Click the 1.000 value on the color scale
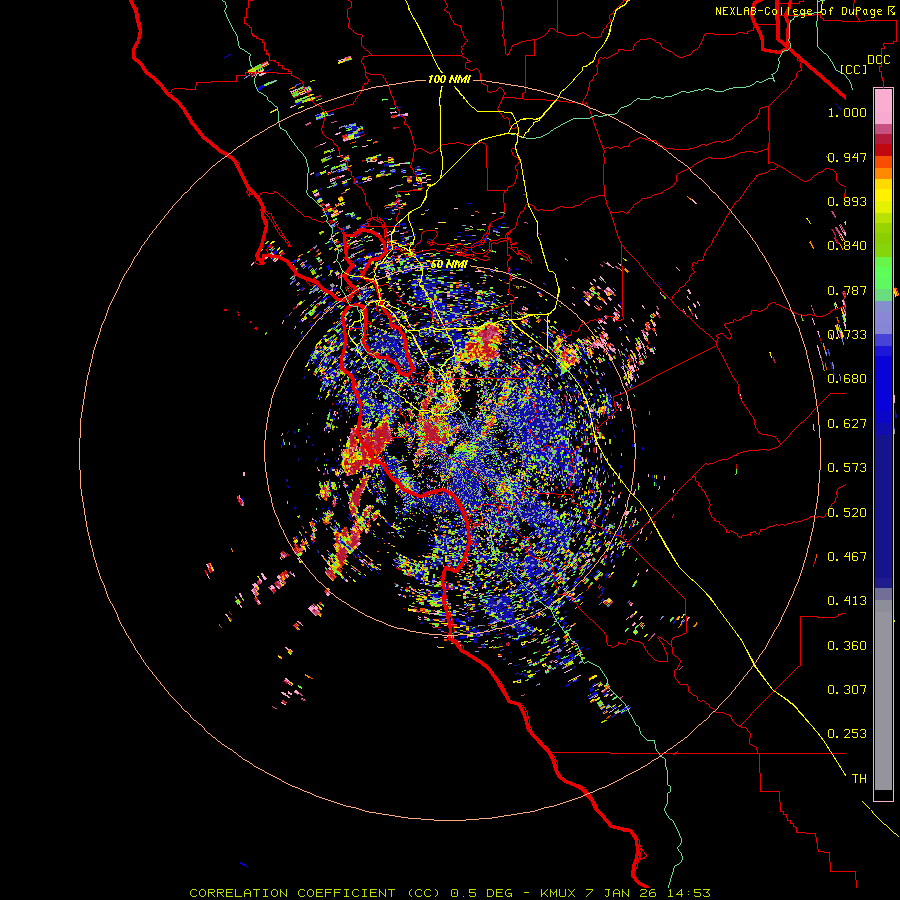This screenshot has width=900, height=900. 847,112
